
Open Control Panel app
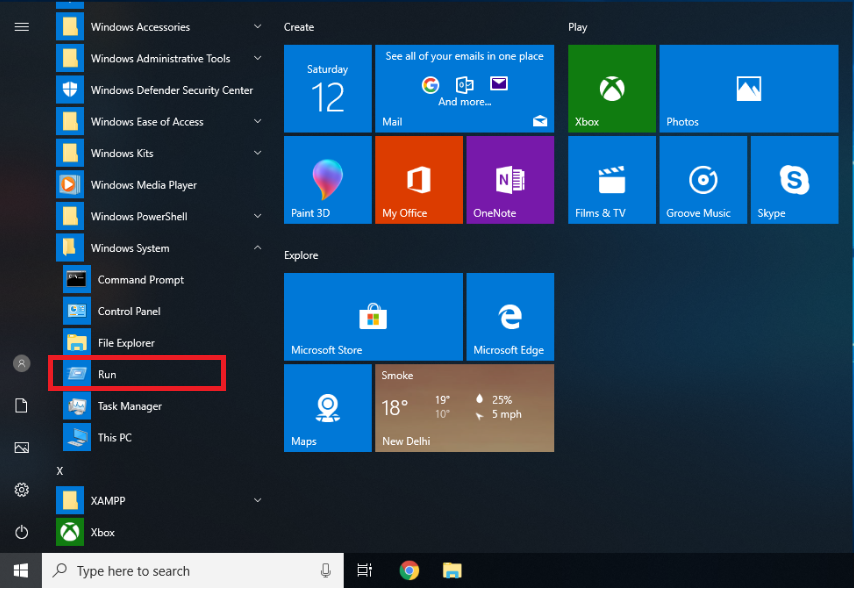pos(159,311)
